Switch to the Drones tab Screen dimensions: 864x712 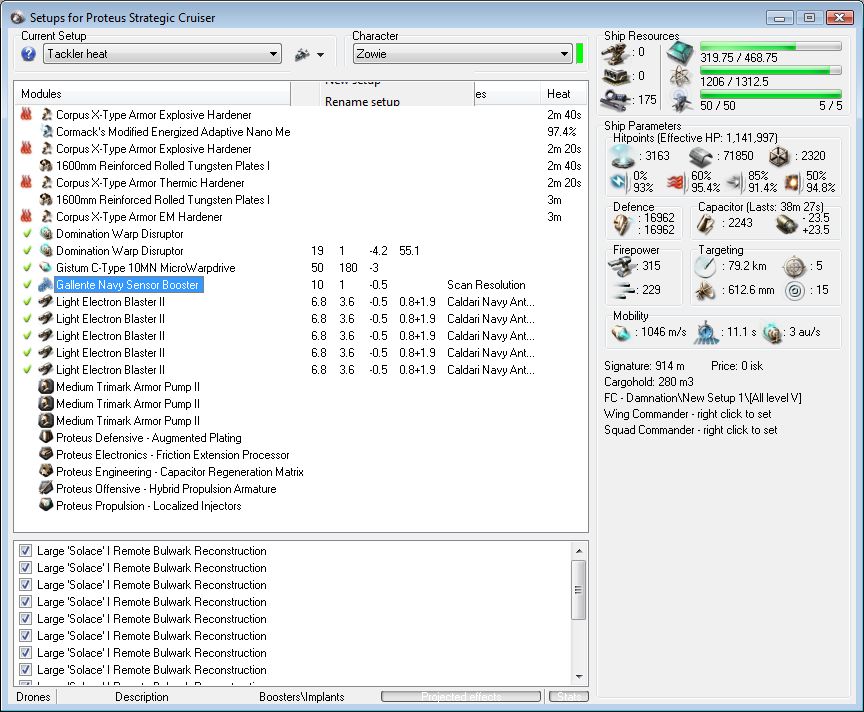click(x=34, y=697)
